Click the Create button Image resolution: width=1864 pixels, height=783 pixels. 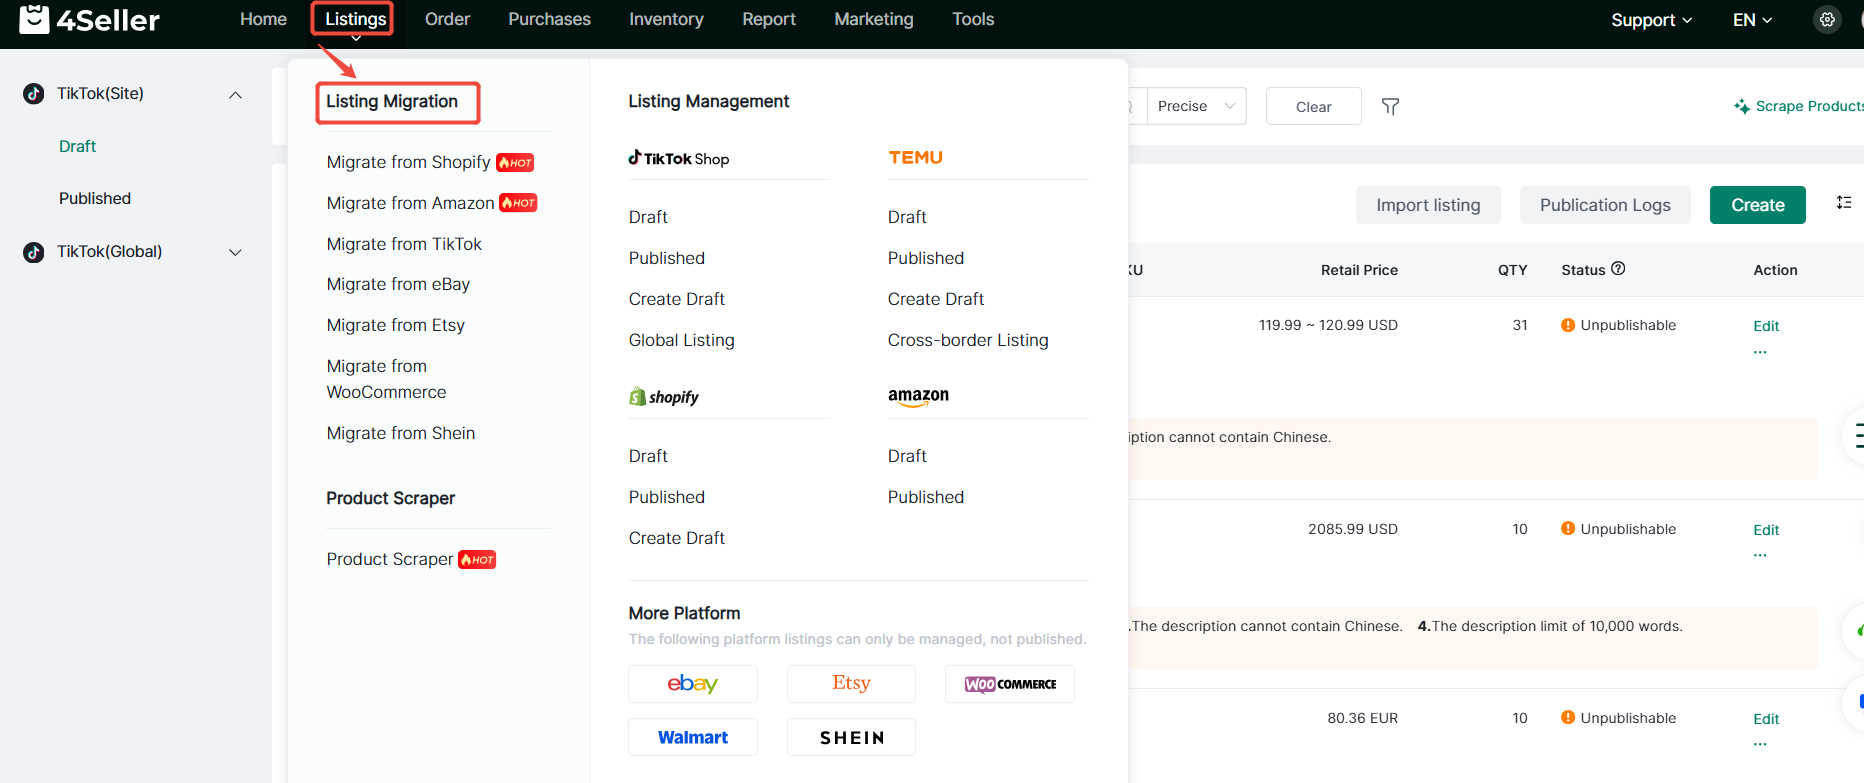pos(1757,205)
